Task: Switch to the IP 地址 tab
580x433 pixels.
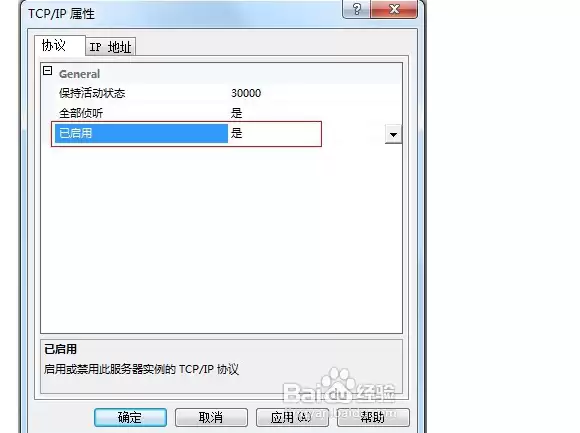Action: (110, 47)
